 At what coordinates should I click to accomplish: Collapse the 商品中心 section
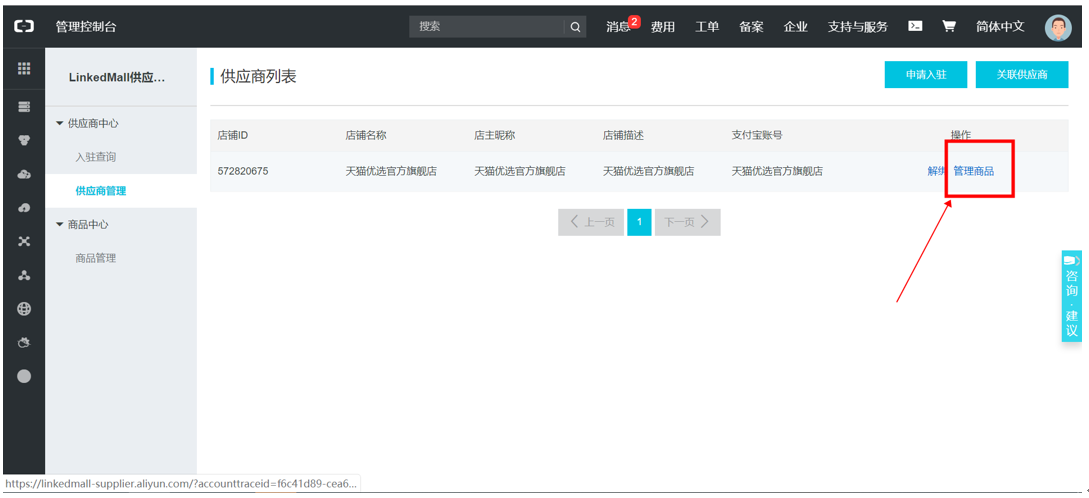click(82, 224)
